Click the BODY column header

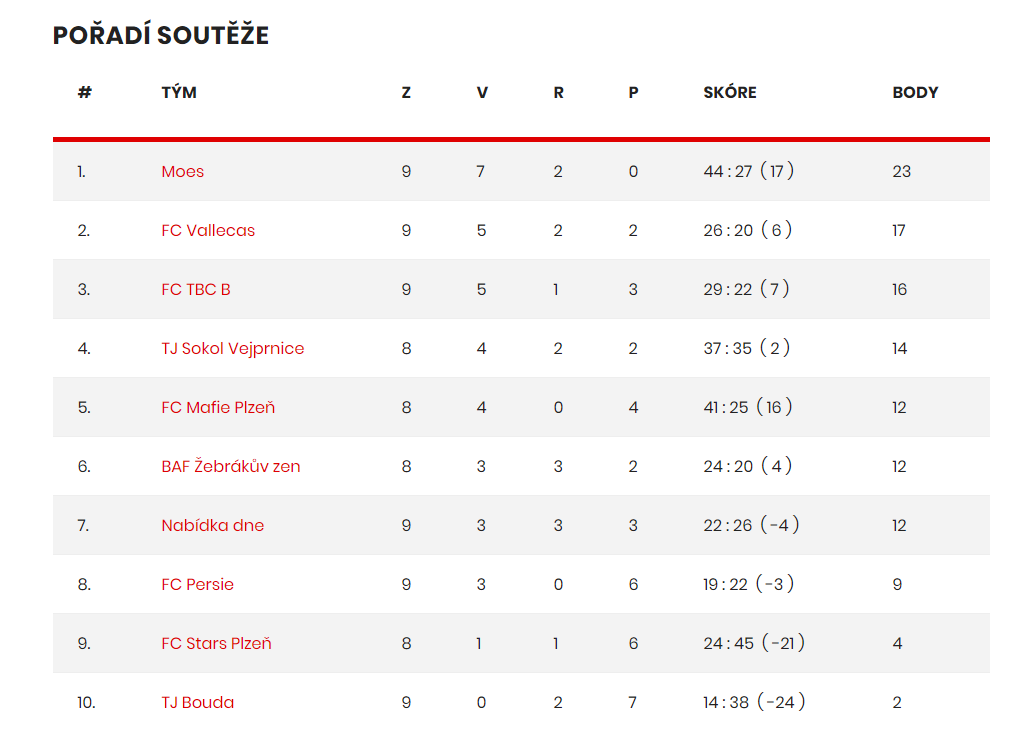click(x=915, y=93)
